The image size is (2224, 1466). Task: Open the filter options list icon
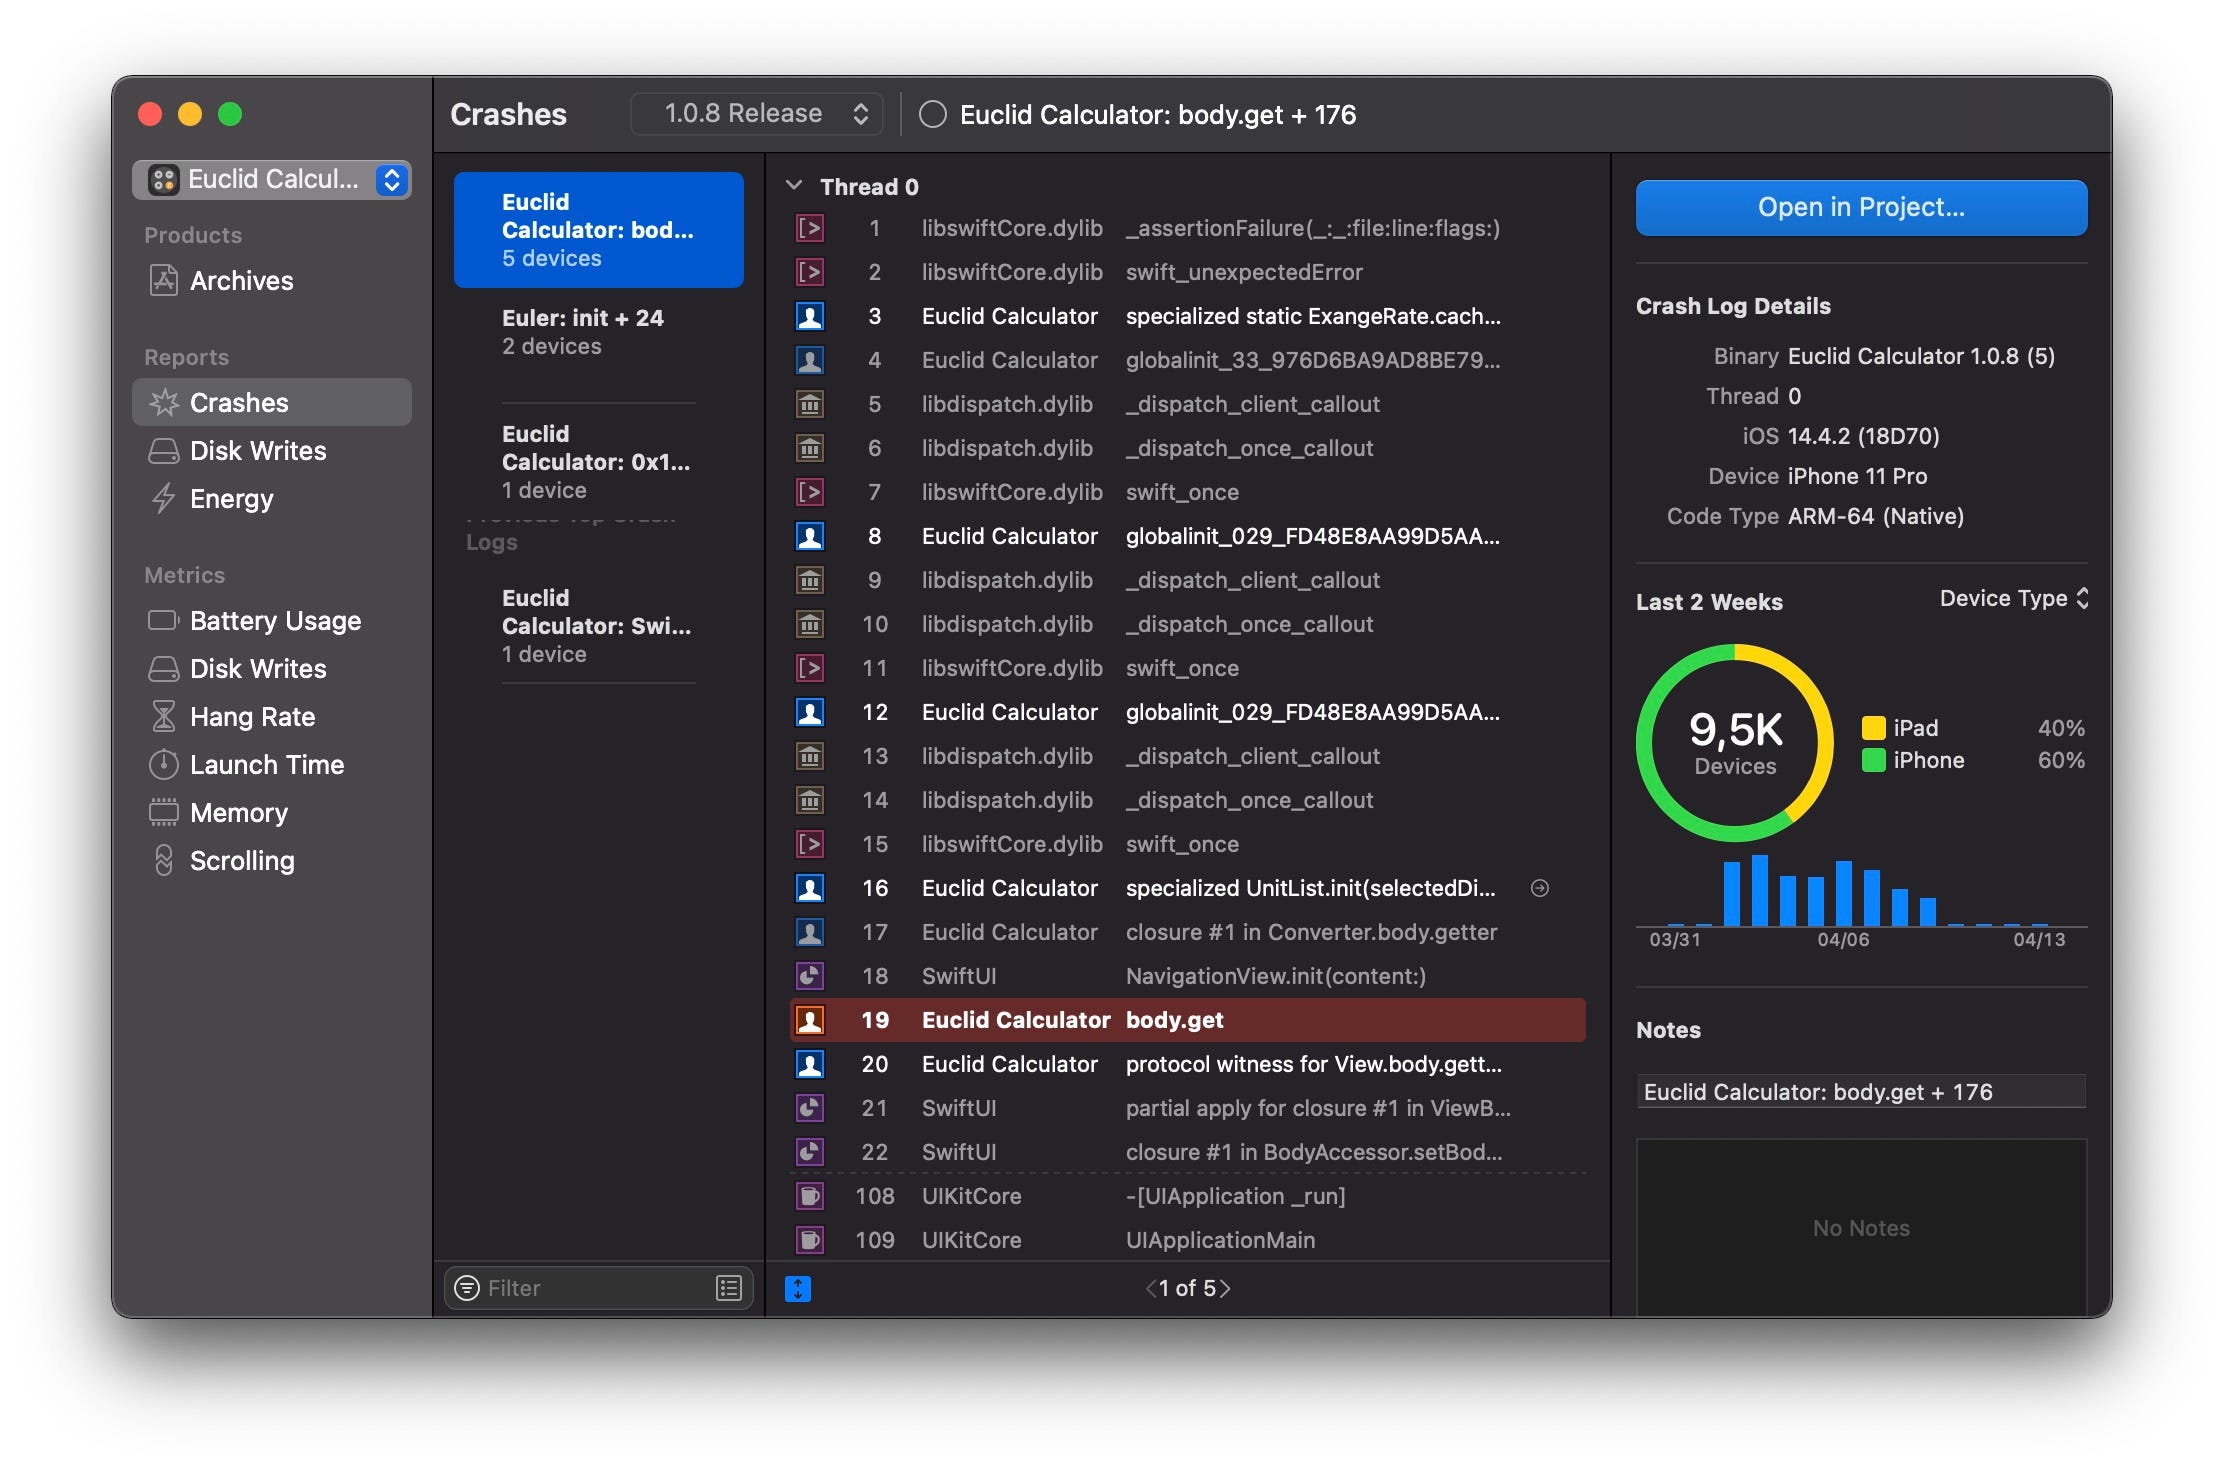(729, 1288)
